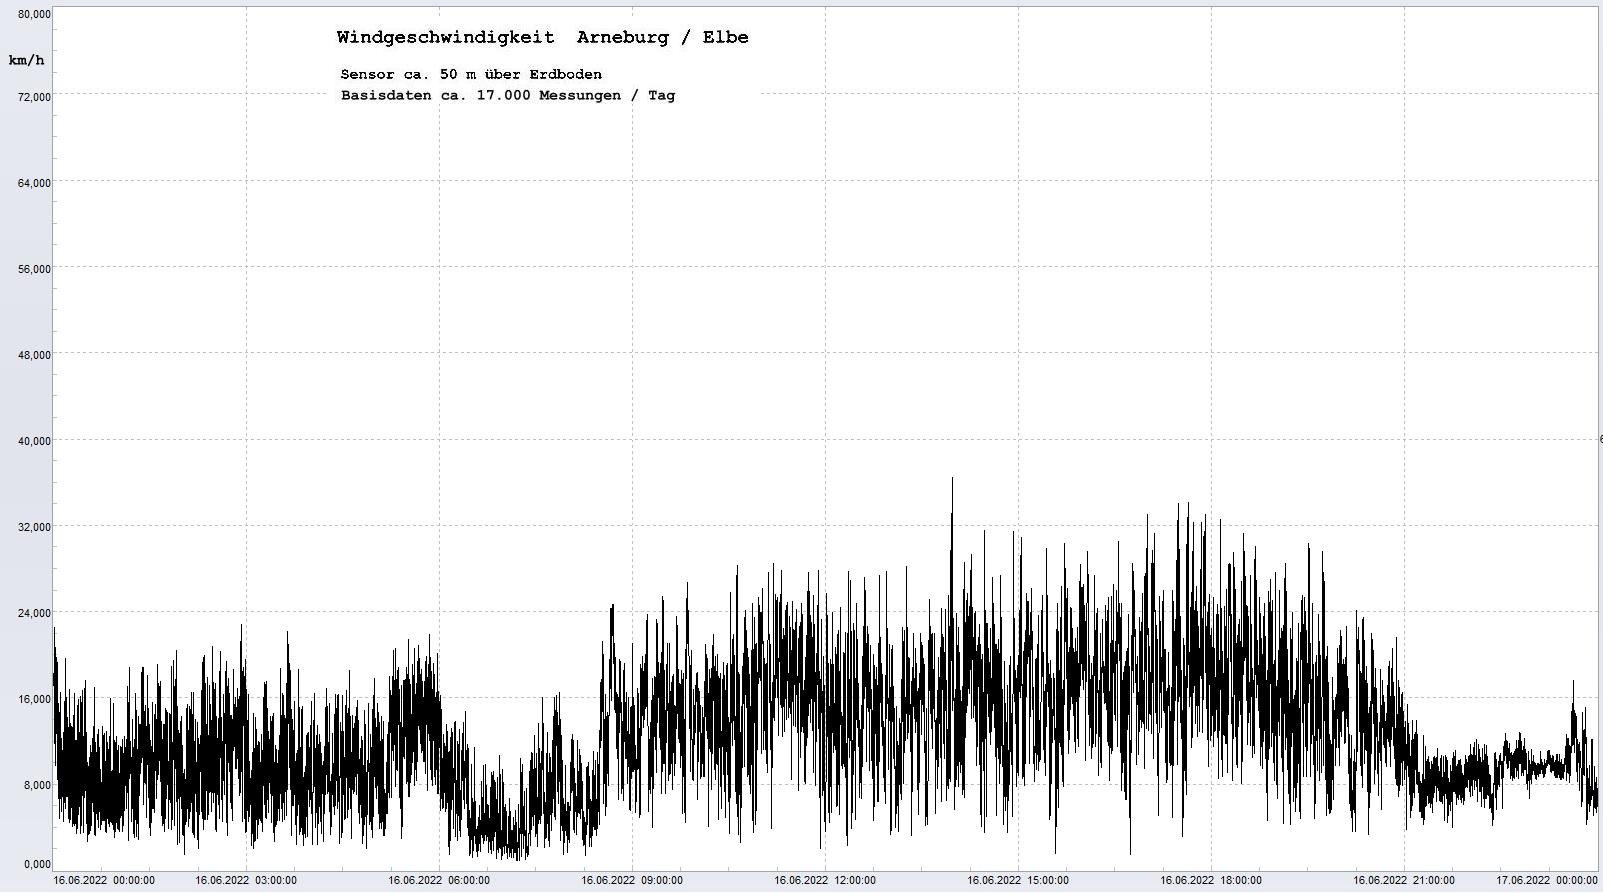Select the '17.06.2022 00:00:00' time label
Viewport: 1603px width, 893px height.
click(x=1546, y=881)
